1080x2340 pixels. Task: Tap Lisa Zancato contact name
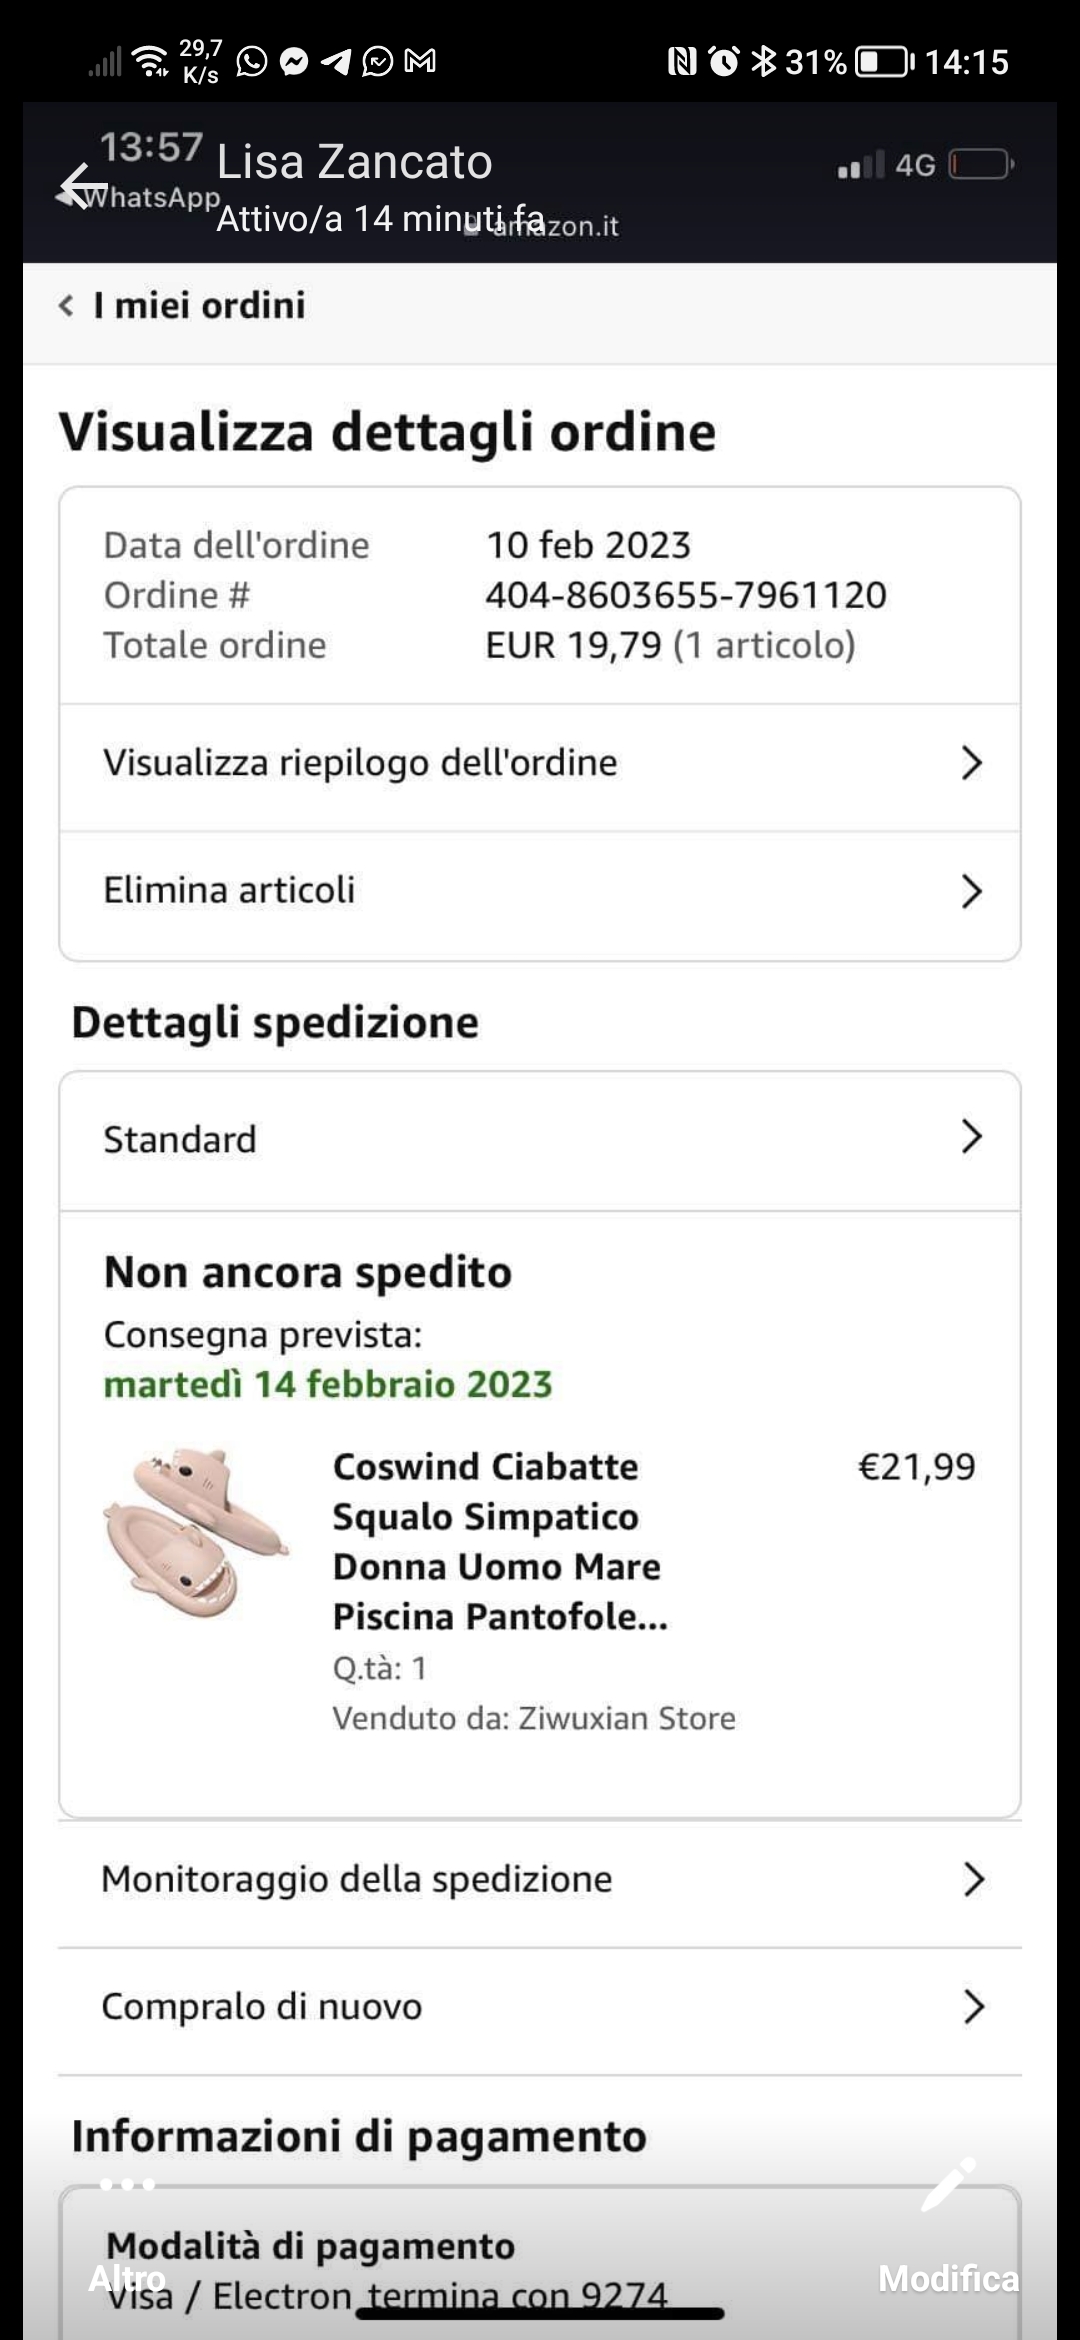(x=355, y=162)
